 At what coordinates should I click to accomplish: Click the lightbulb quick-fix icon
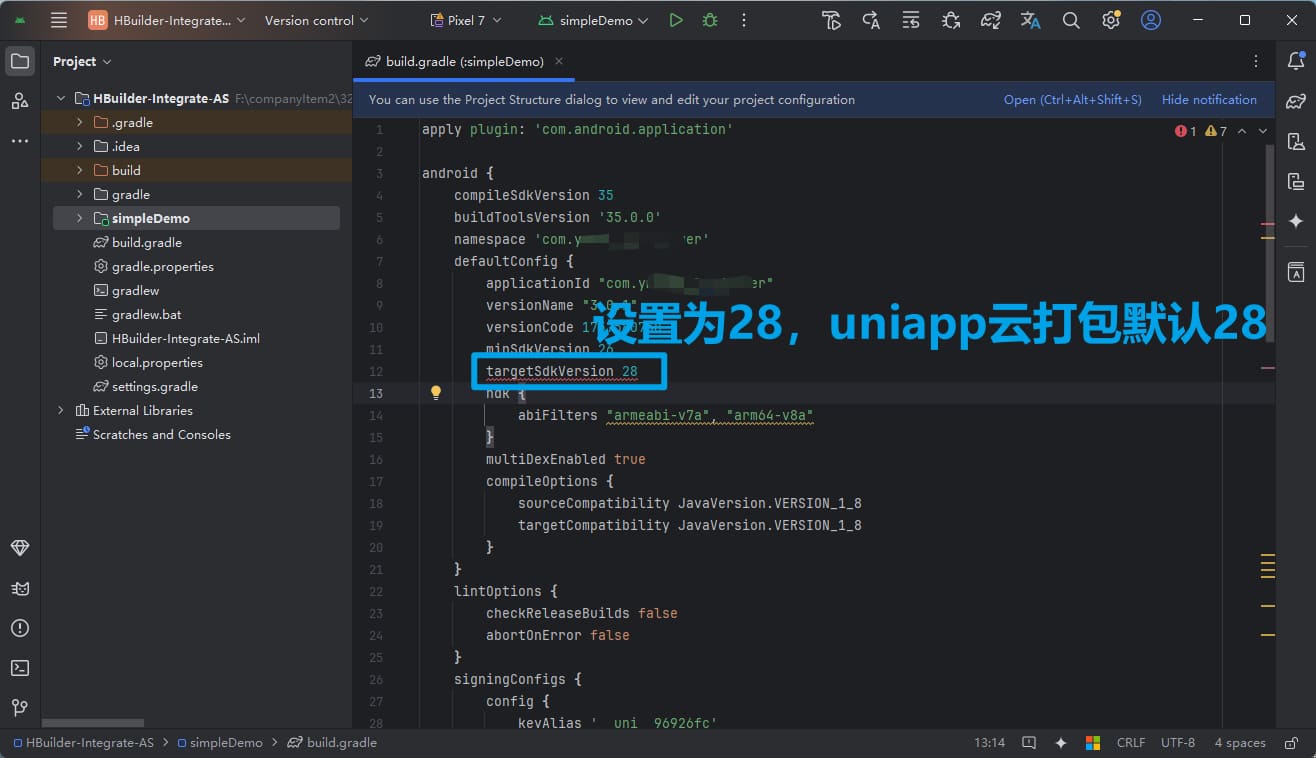(436, 393)
